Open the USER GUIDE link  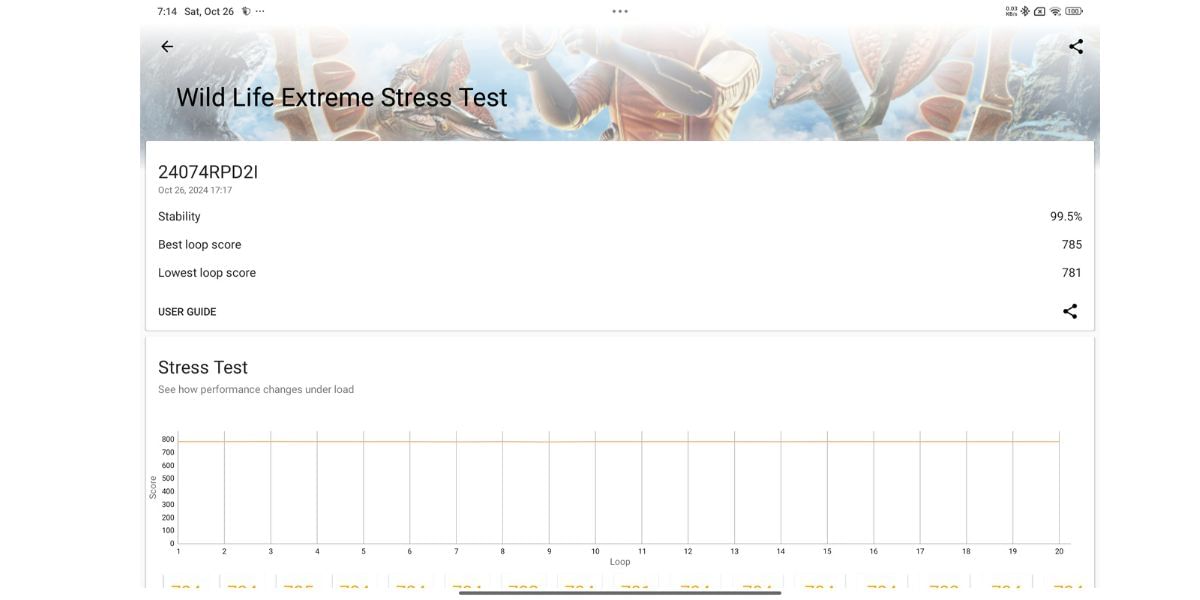click(187, 312)
